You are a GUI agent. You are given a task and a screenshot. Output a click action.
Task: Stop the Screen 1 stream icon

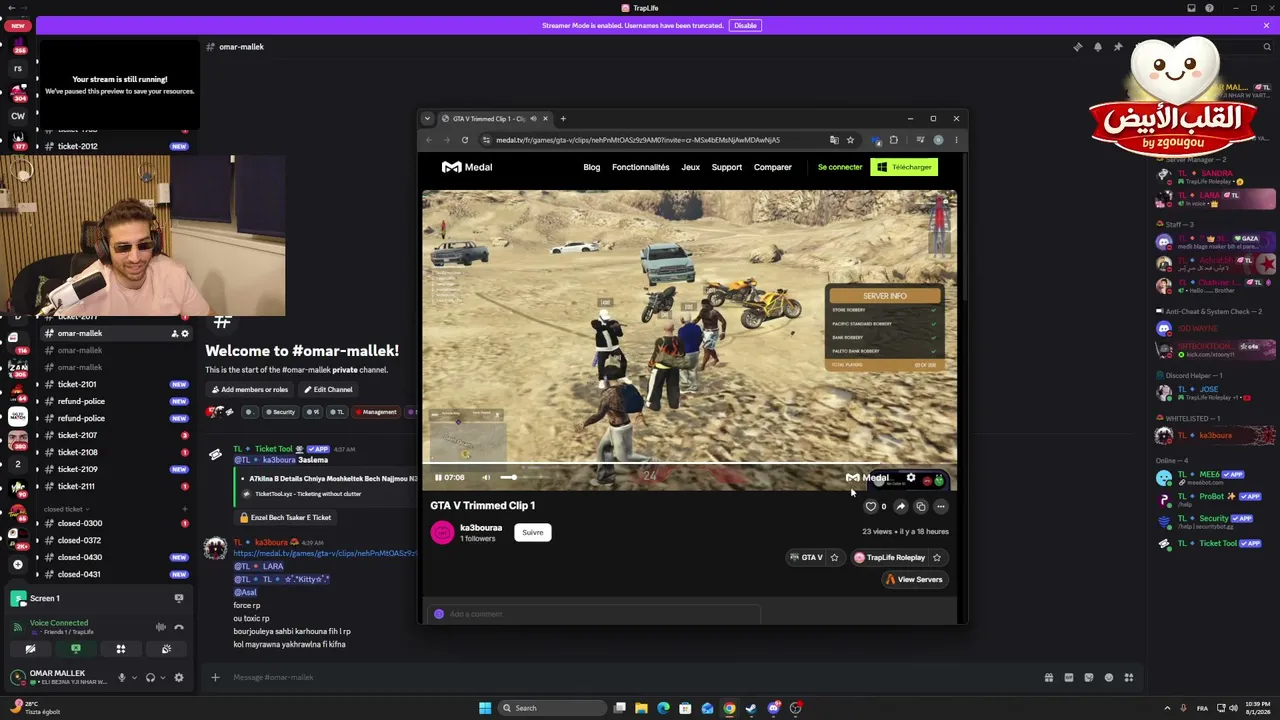pos(179,598)
